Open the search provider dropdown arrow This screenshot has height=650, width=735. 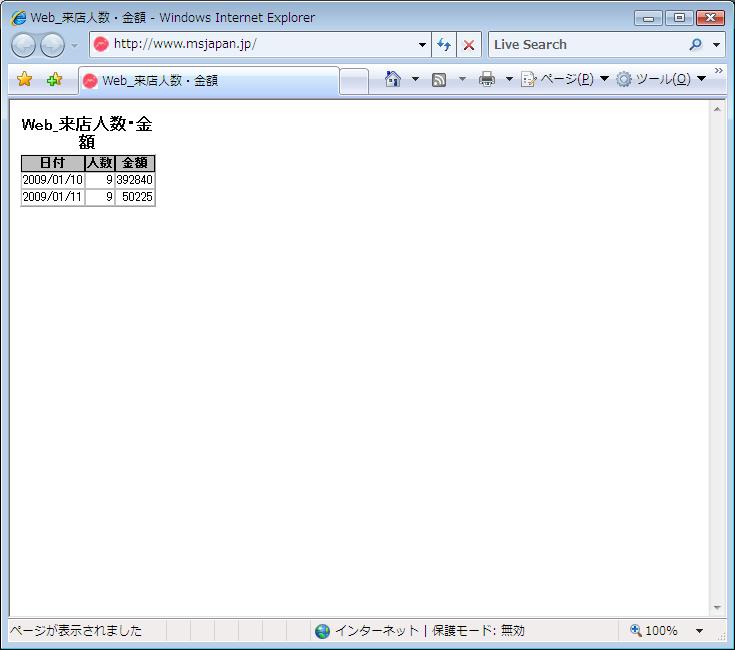pos(716,45)
